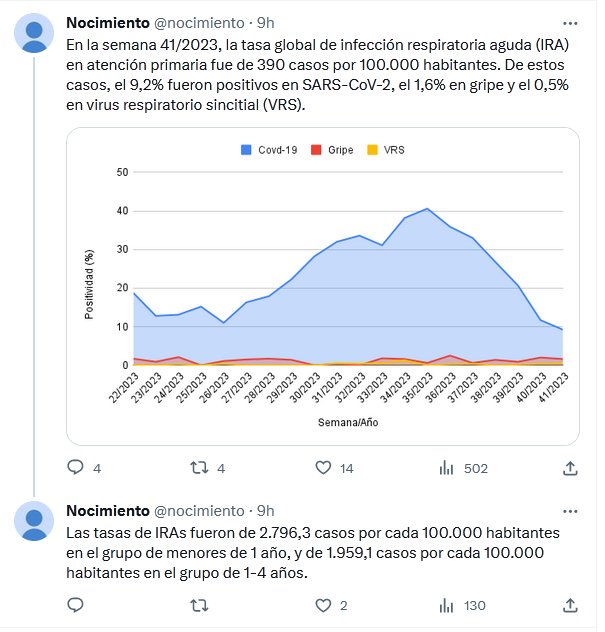Image resolution: width=605 pixels, height=632 pixels.
Task: Click the red Gripe legend swatch
Action: click(316, 150)
